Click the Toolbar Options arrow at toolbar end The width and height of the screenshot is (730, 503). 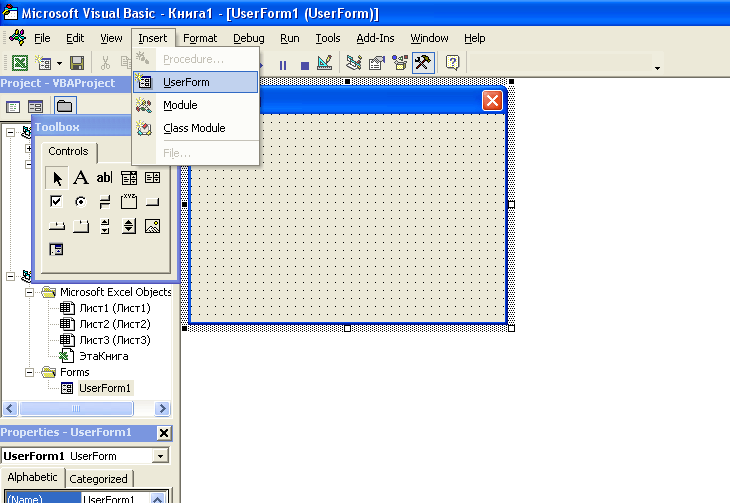click(x=657, y=68)
